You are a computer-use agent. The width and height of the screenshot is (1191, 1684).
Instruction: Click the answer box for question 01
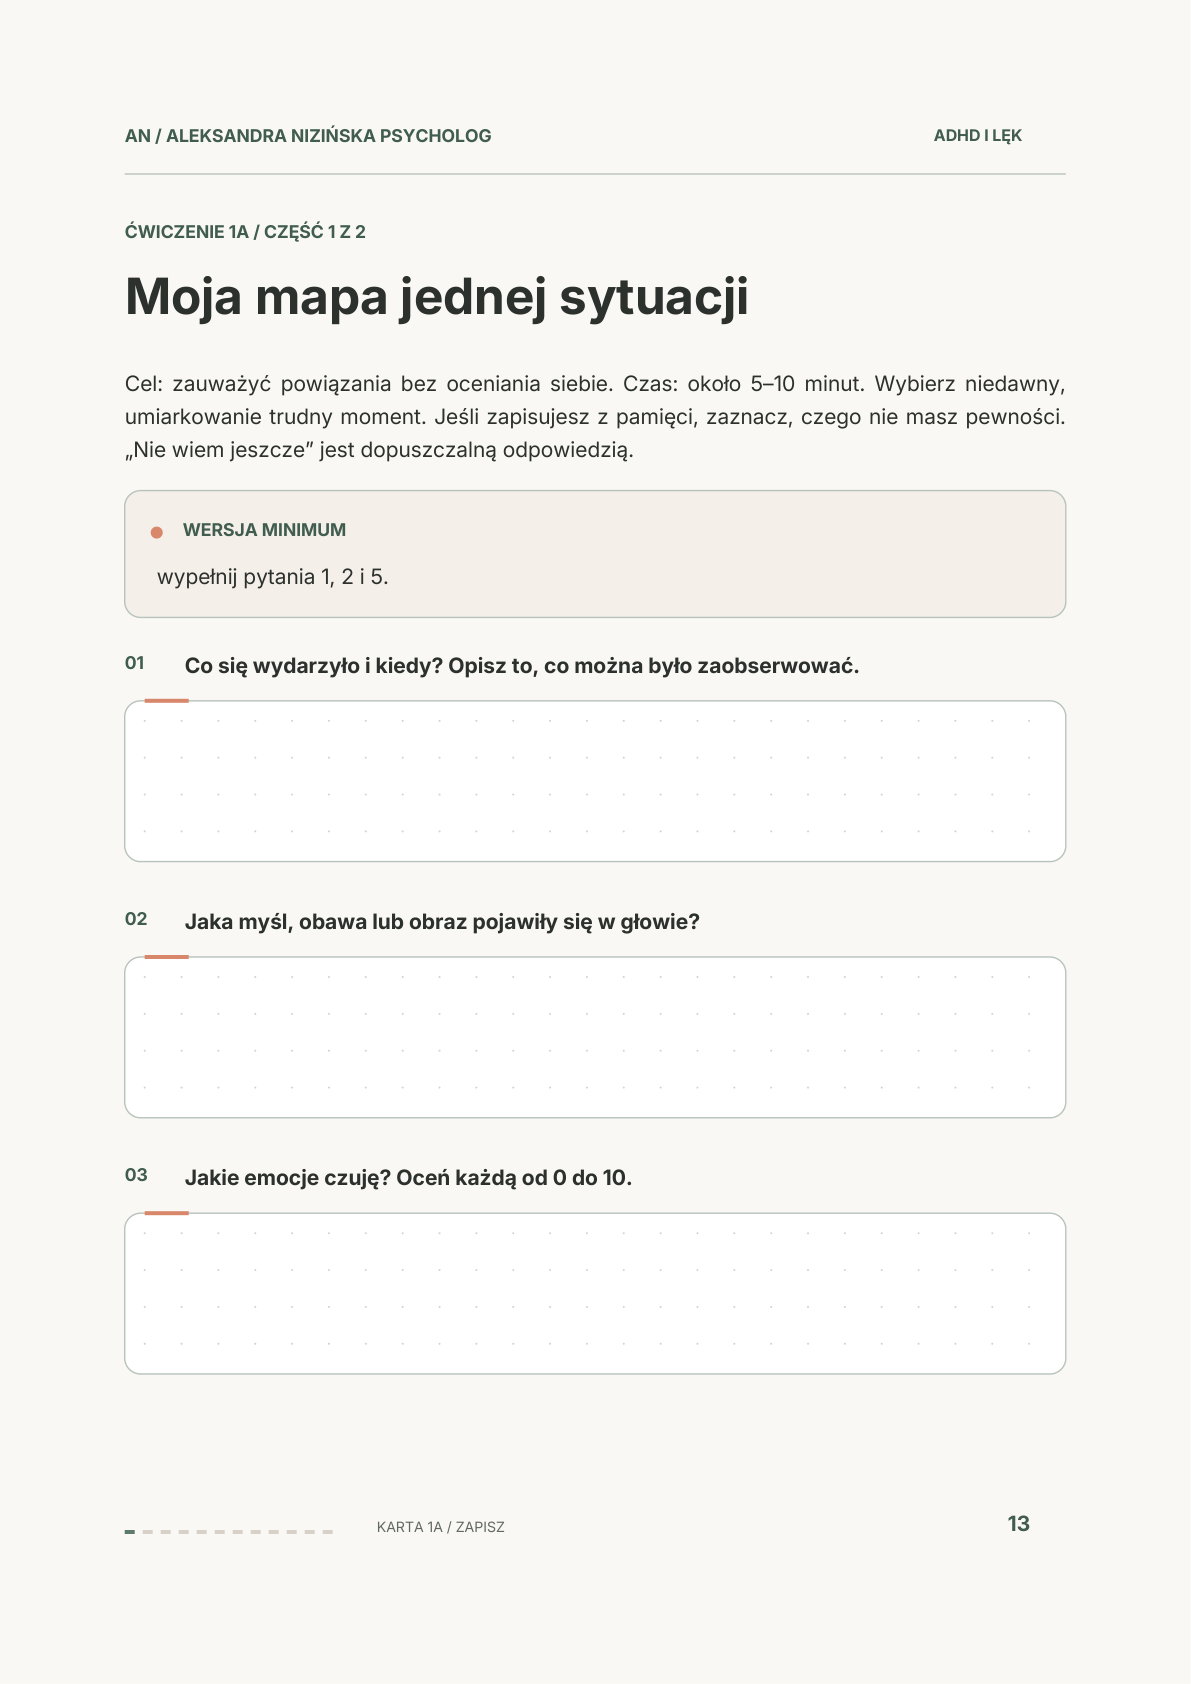[595, 781]
